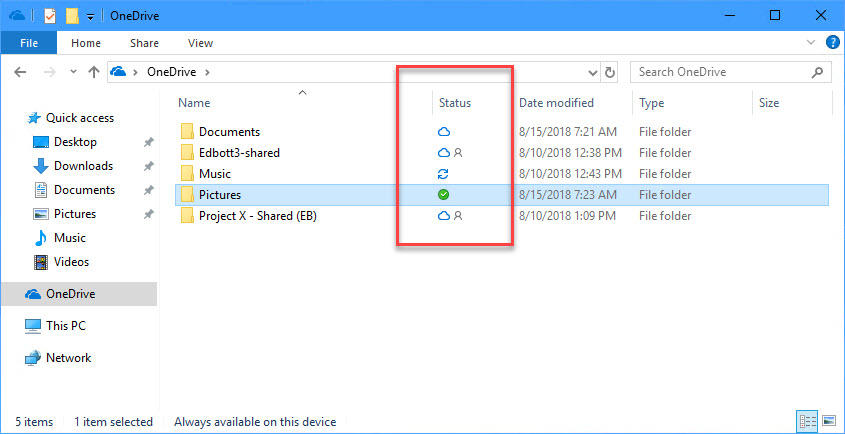The height and width of the screenshot is (434, 845).
Task: Open the recent locations dropdown arrow
Action: pos(74,72)
